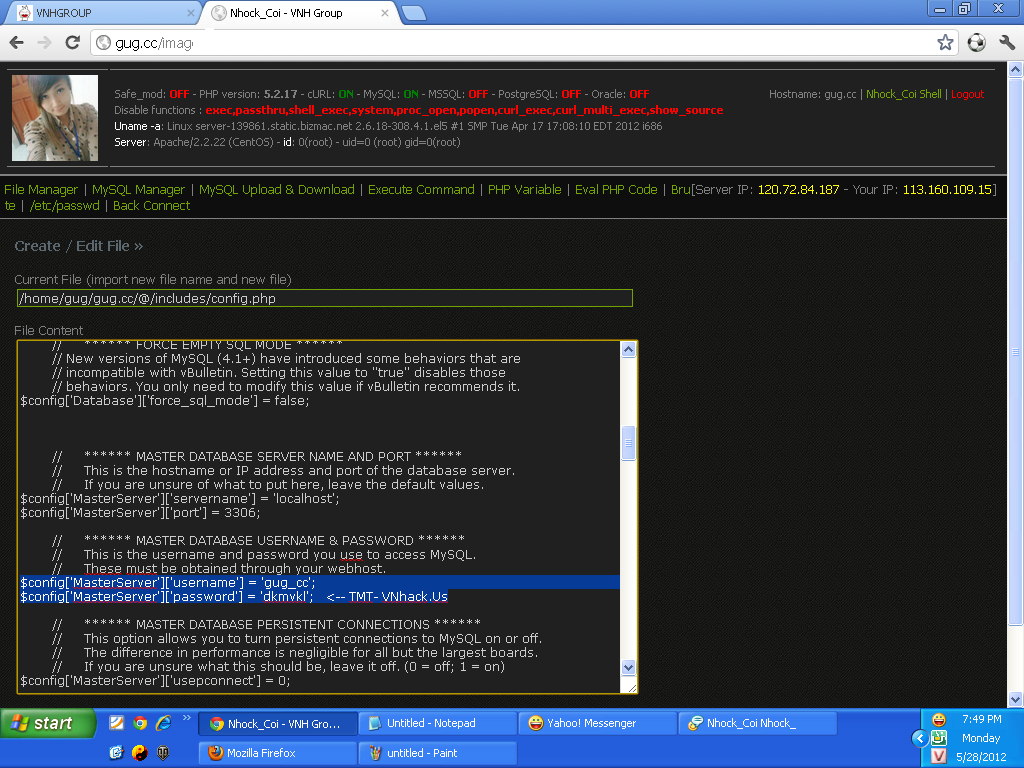The image size is (1024, 768).
Task: Click the highlighted username config line
Action: click(x=319, y=583)
